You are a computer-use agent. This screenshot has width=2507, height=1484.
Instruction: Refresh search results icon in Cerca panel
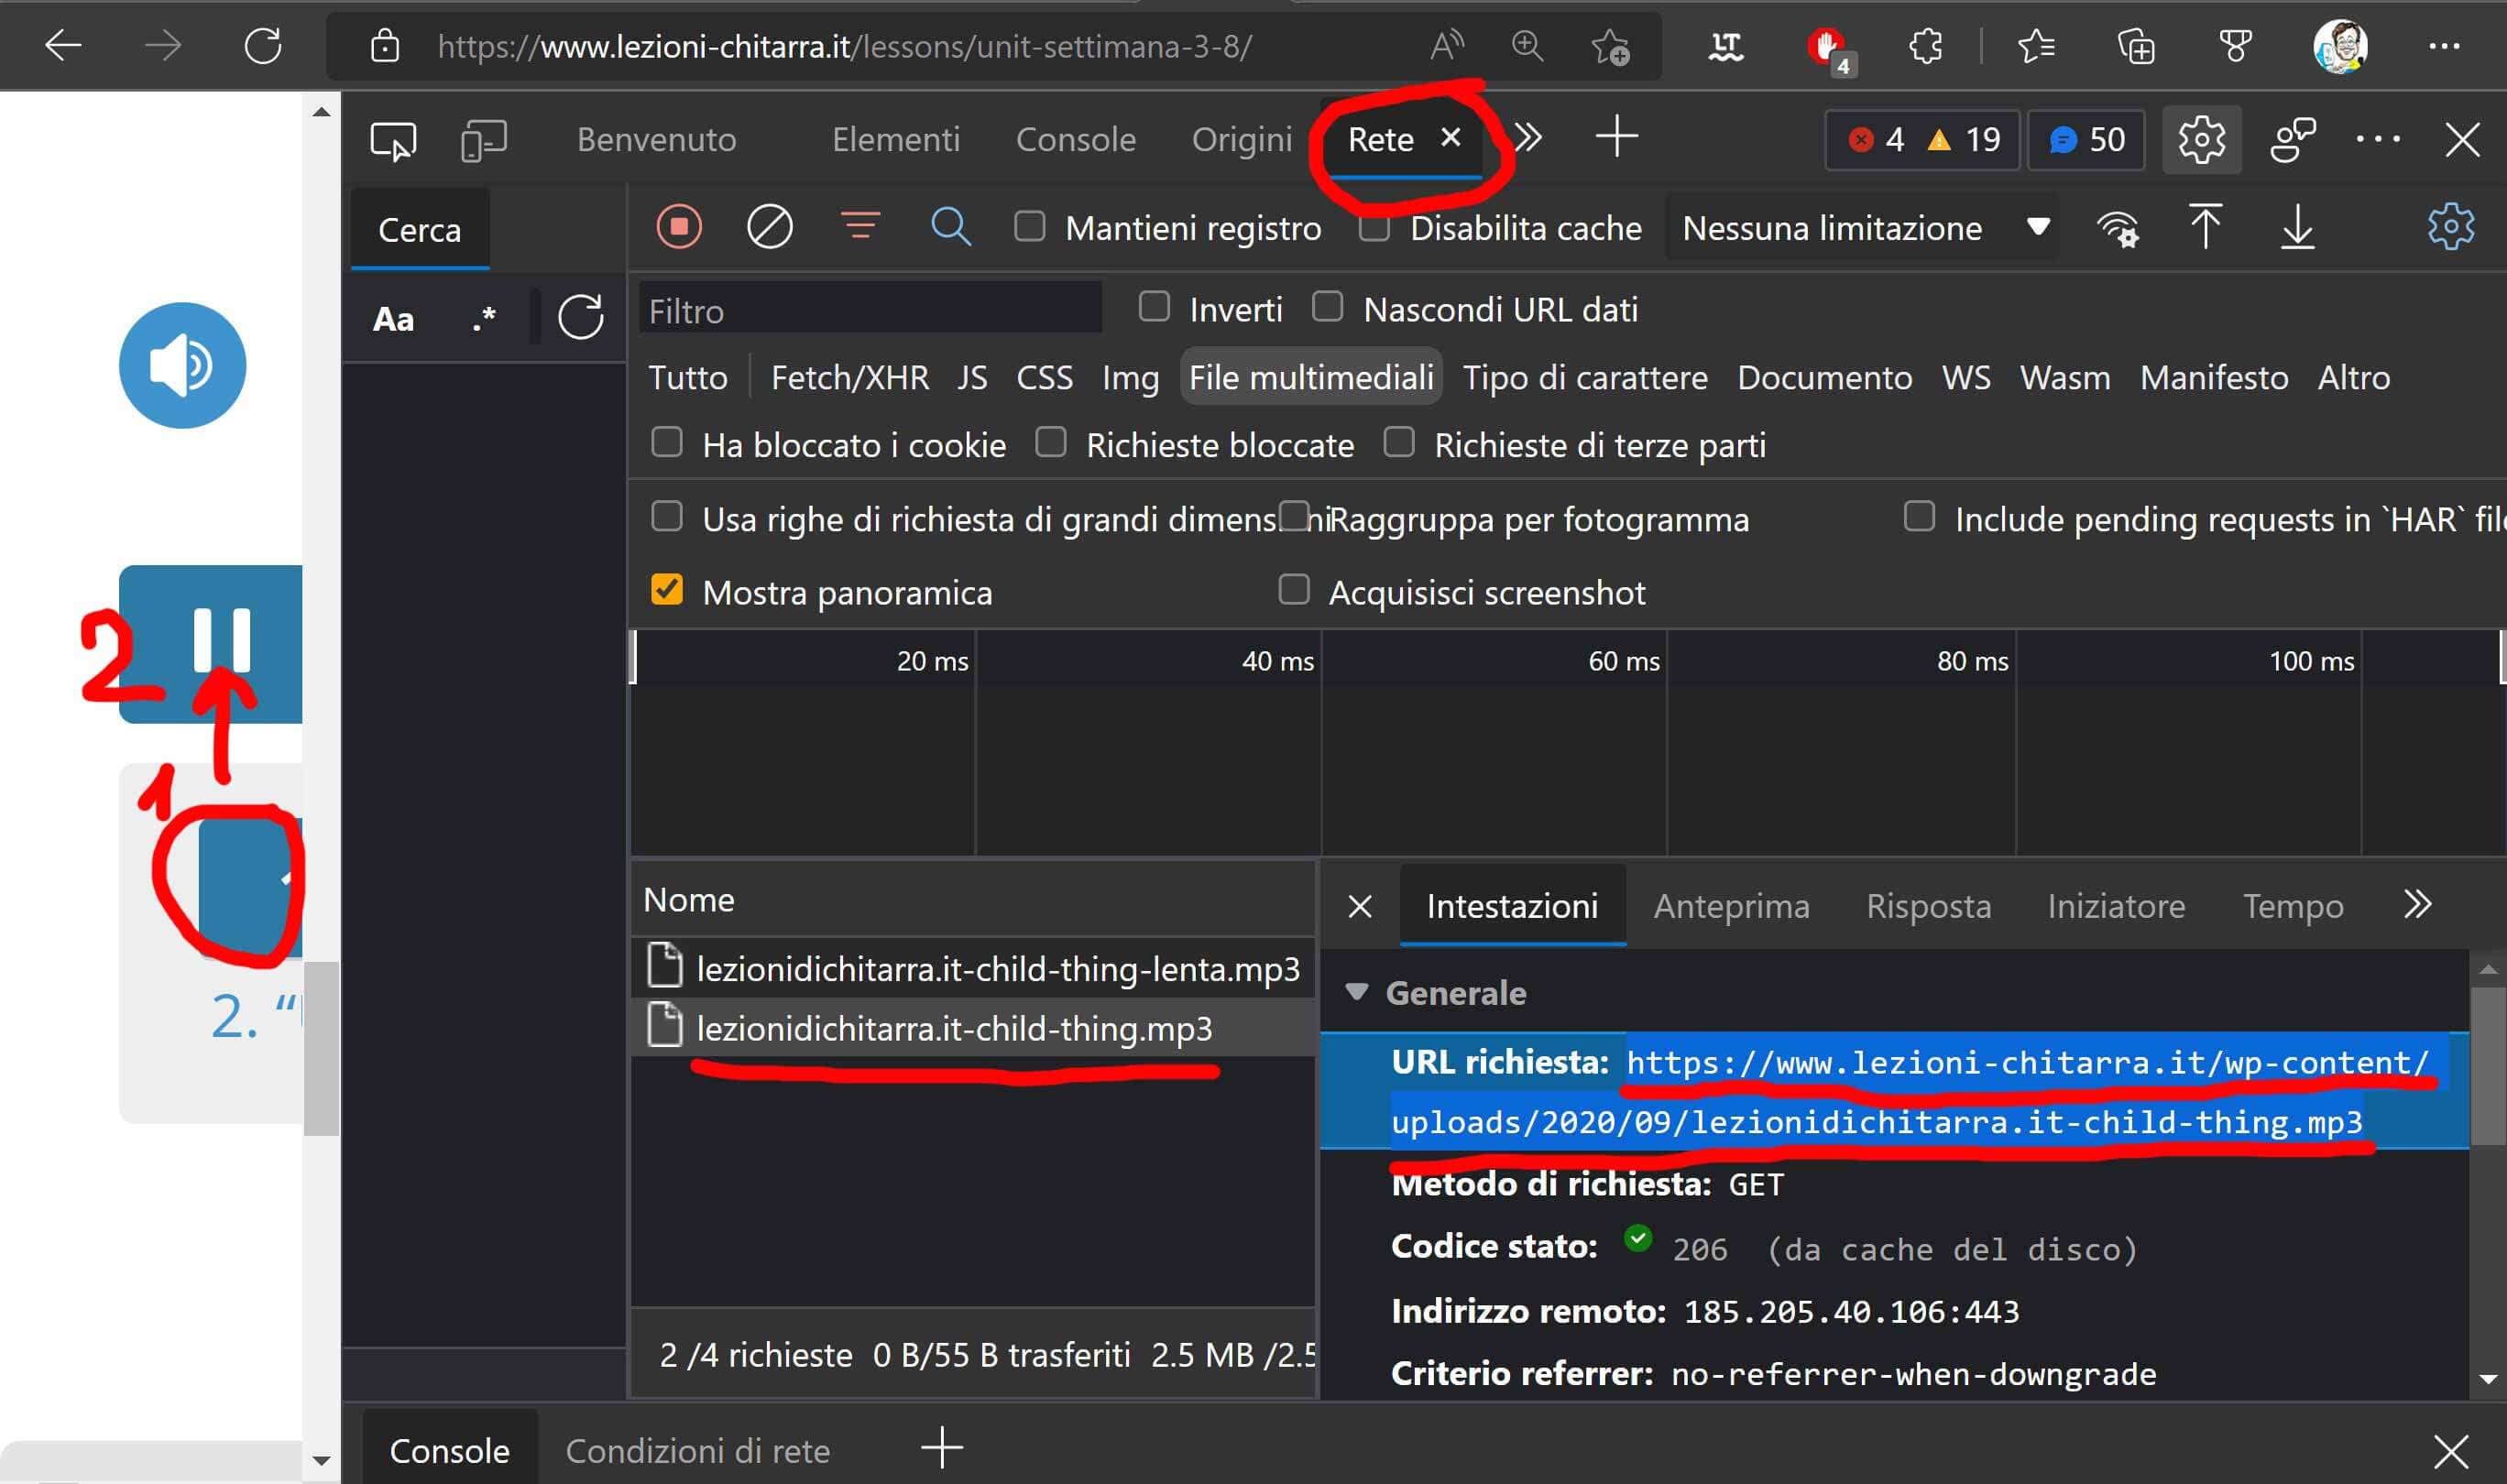580,318
